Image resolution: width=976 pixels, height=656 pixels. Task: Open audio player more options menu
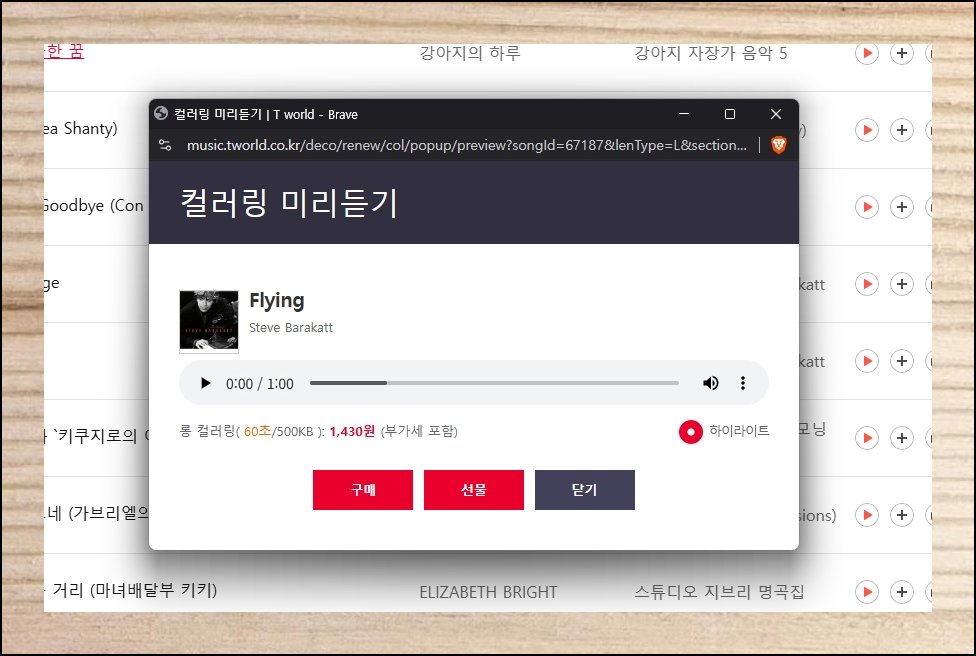tap(743, 383)
